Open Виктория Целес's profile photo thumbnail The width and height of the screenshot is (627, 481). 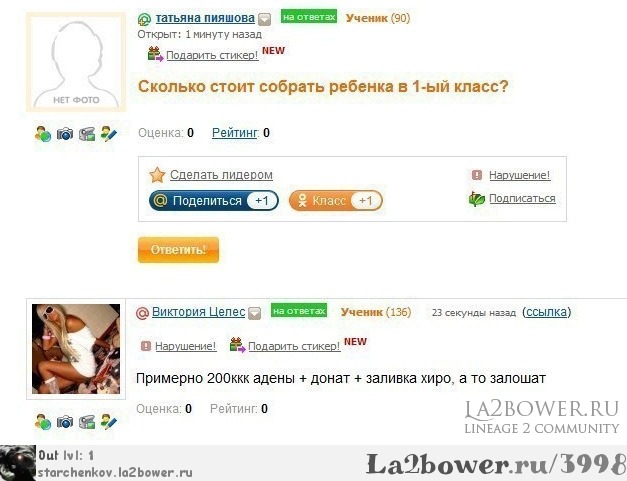76,349
